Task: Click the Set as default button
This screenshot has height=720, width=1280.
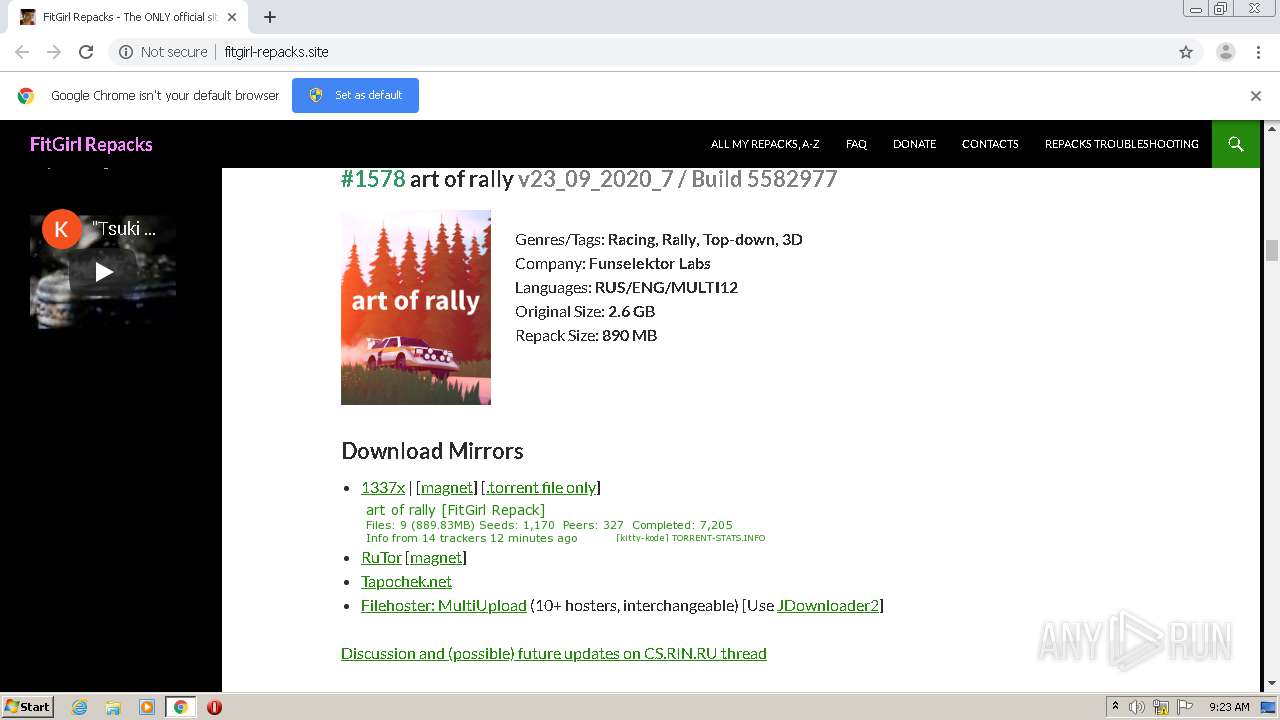Action: [355, 95]
